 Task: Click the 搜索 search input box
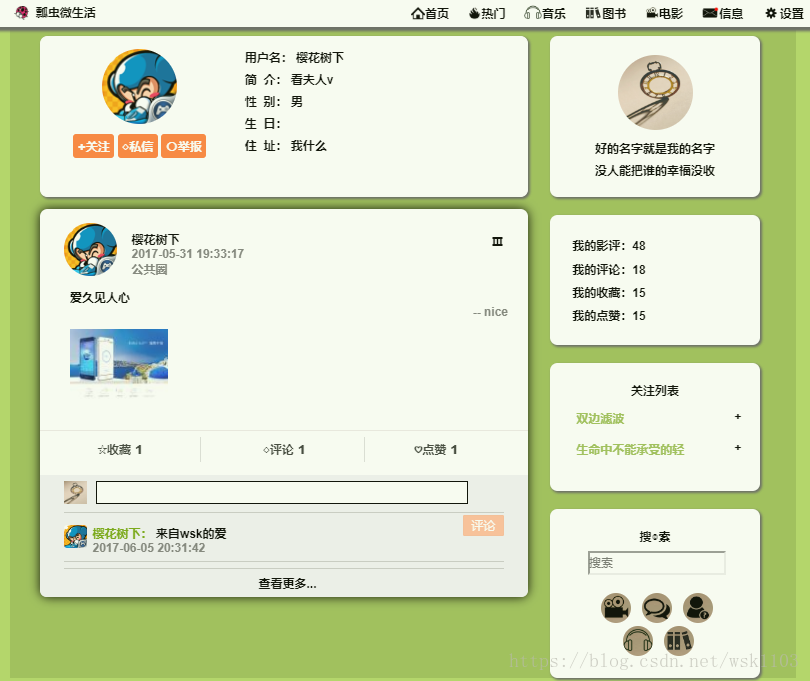coord(657,563)
